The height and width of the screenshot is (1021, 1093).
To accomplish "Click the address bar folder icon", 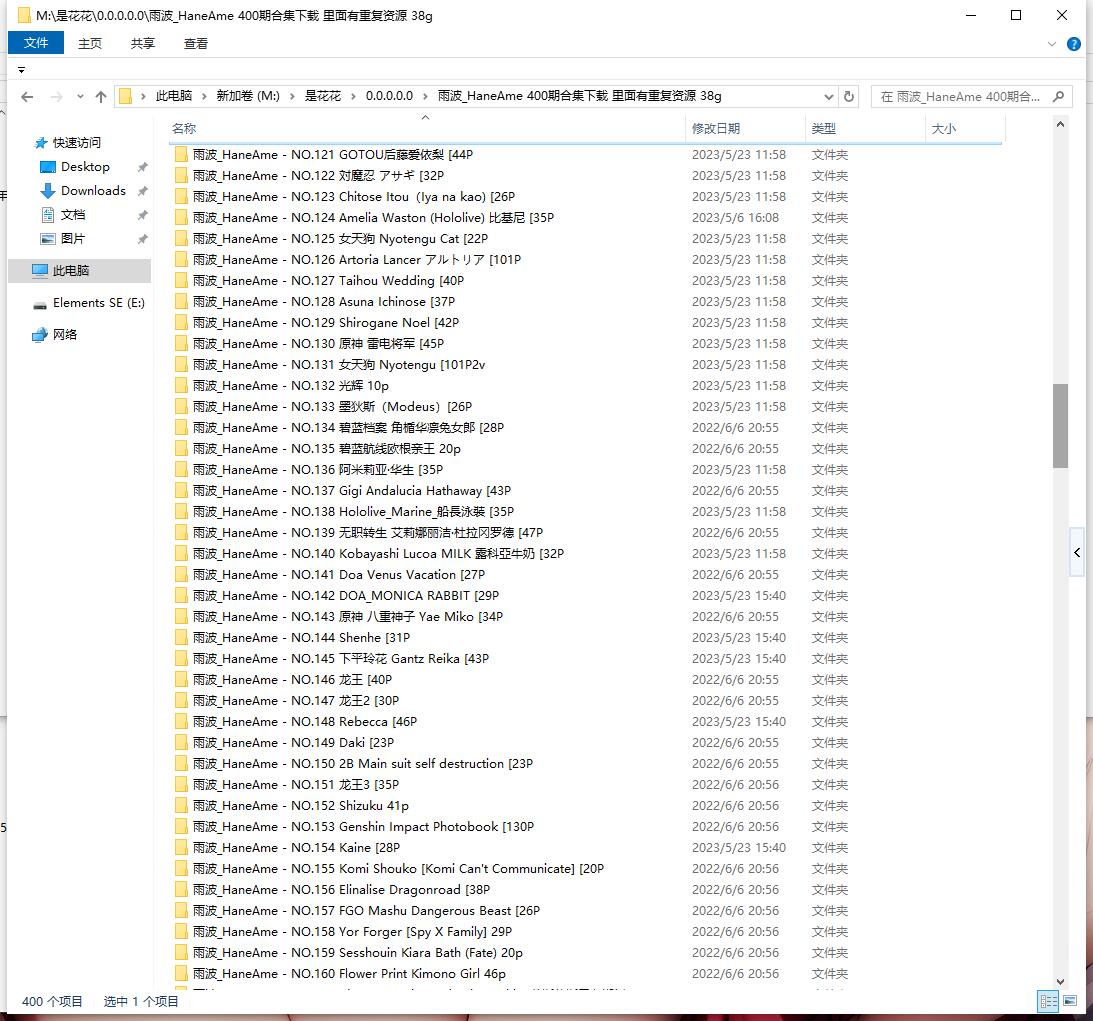I will (125, 96).
